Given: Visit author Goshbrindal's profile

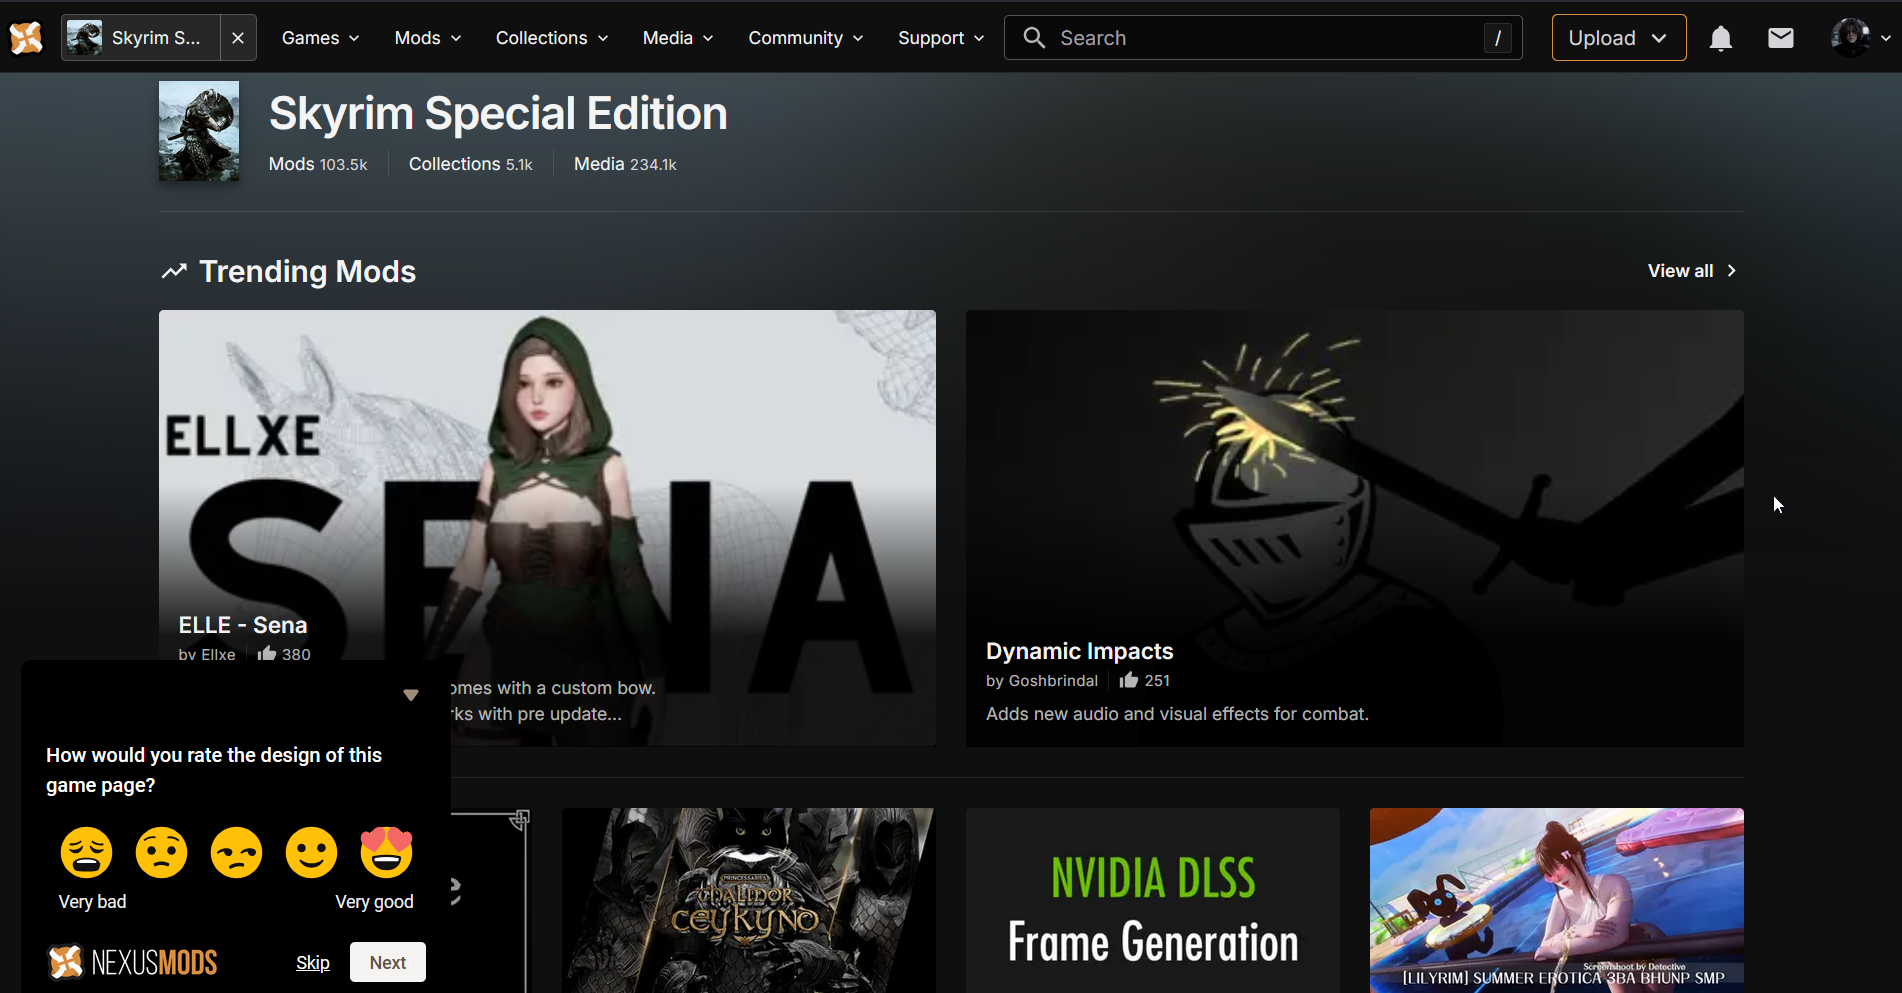Looking at the screenshot, I should click(x=1053, y=681).
